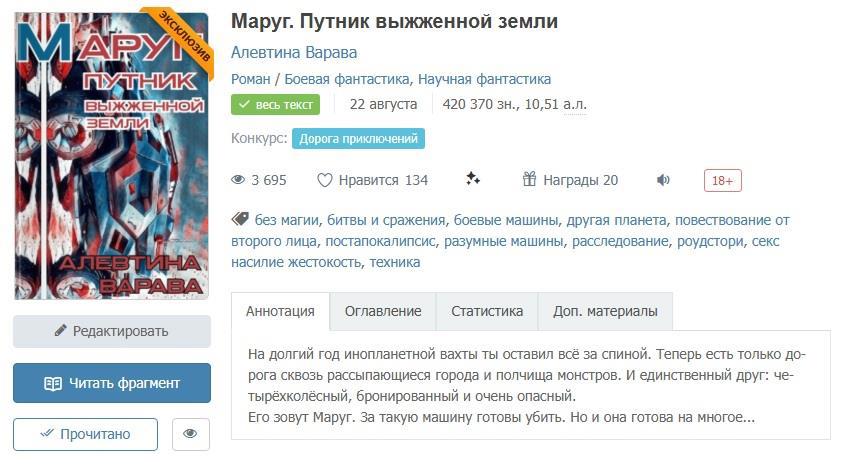Screen dimensions: 848x466
Task: Click the 'Дорога приключений' contest tag
Action: click(358, 138)
